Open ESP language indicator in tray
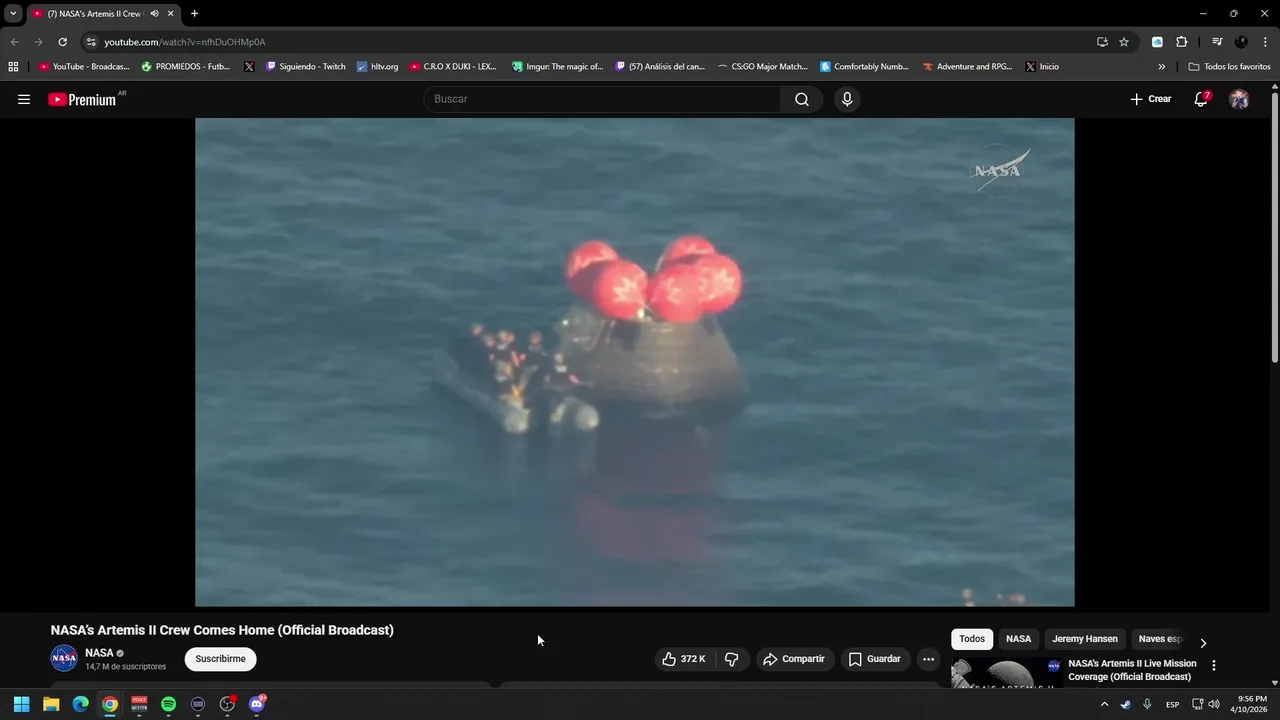The height and width of the screenshot is (720, 1280). click(1172, 704)
